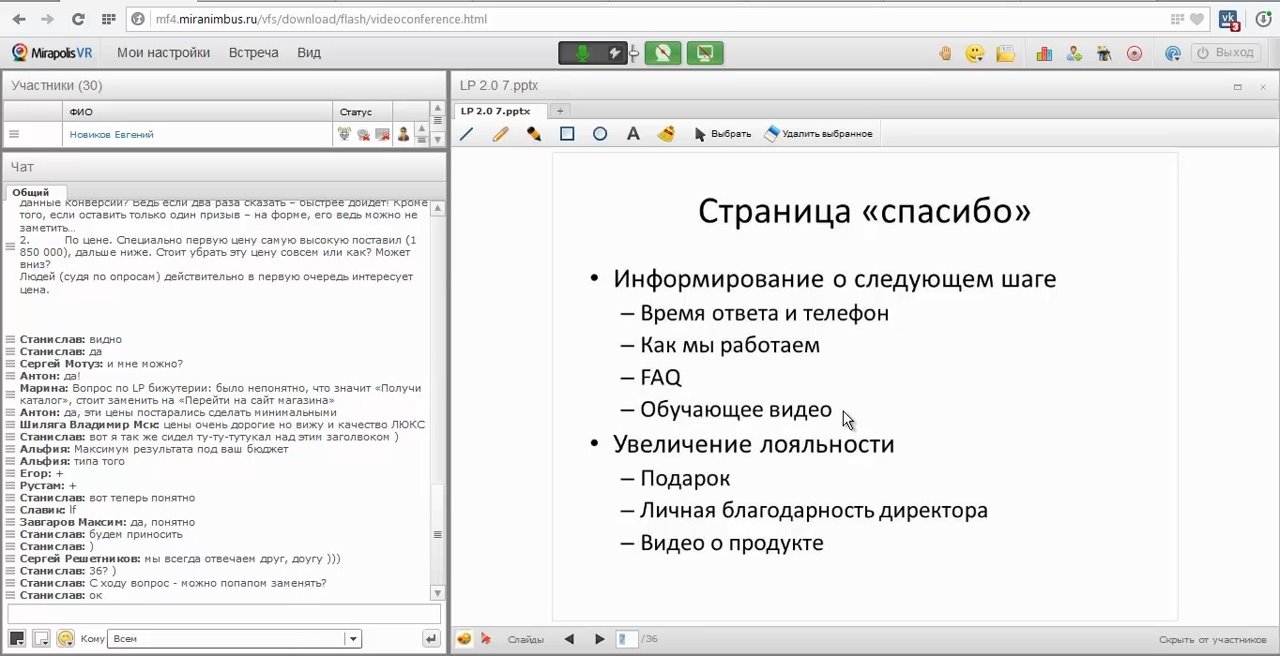Open the Встреча menu
1280x656 pixels.
[253, 52]
